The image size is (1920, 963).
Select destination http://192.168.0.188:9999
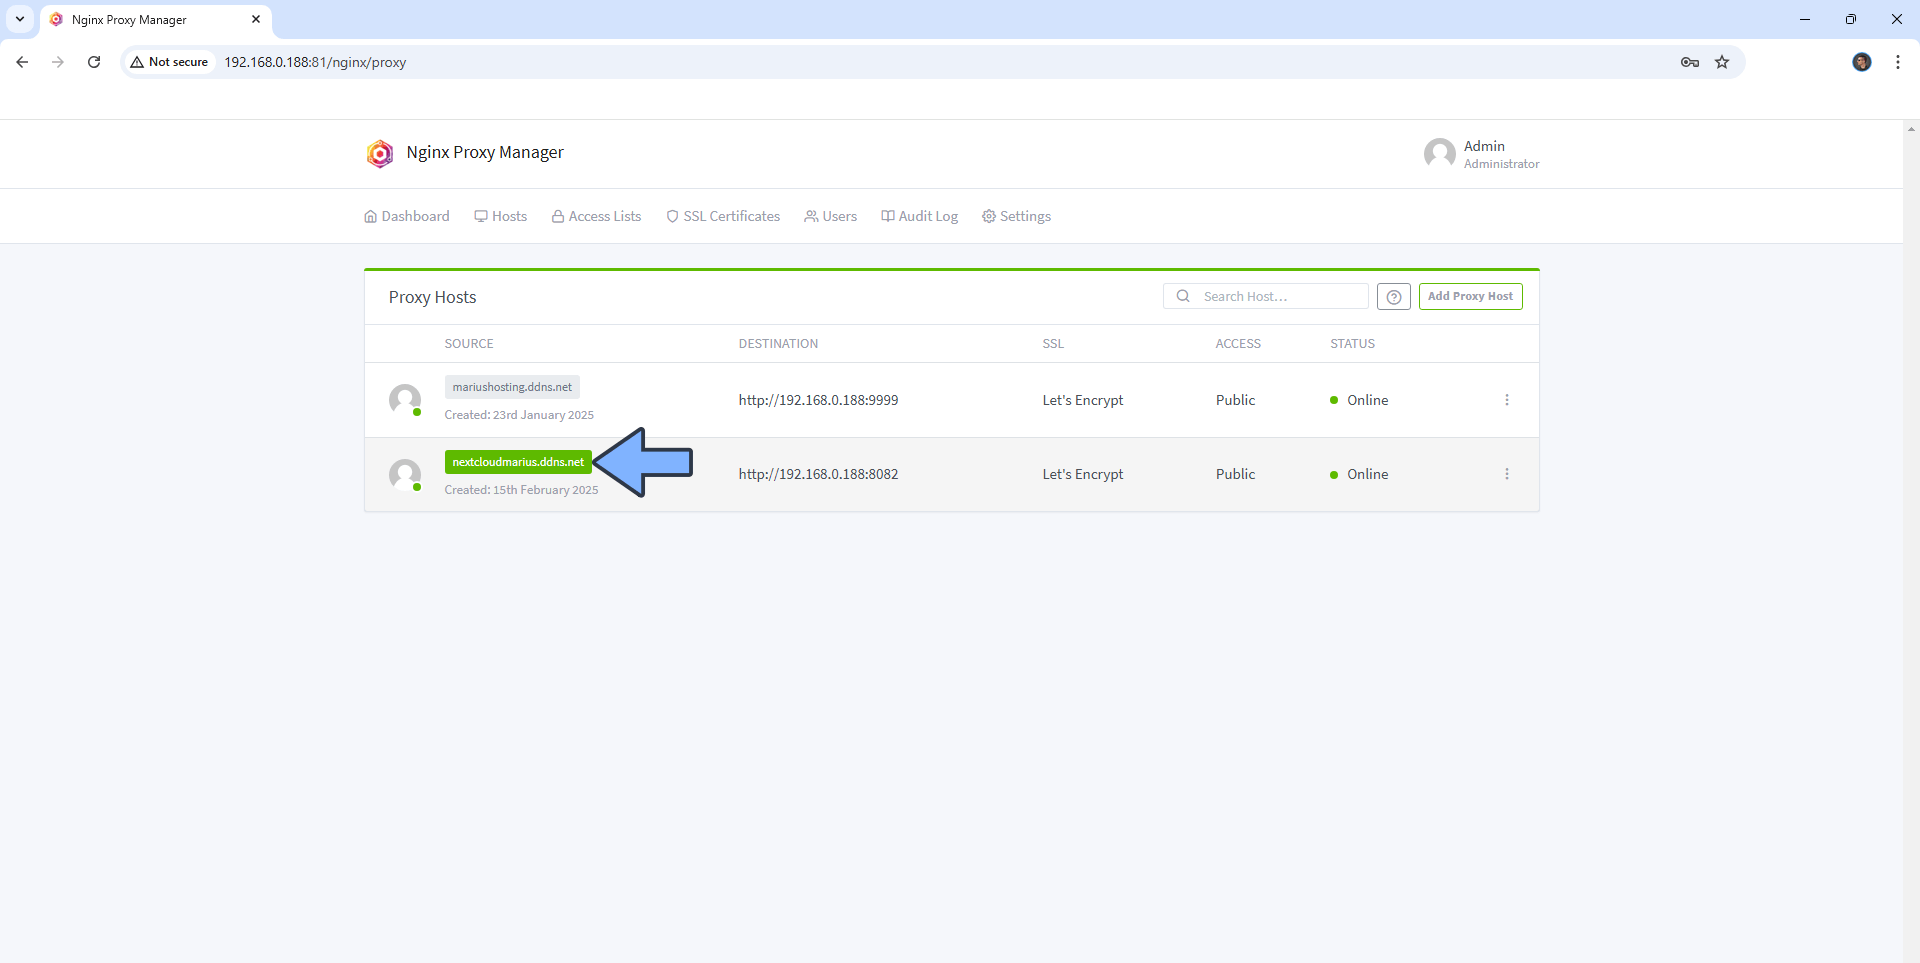click(x=818, y=400)
